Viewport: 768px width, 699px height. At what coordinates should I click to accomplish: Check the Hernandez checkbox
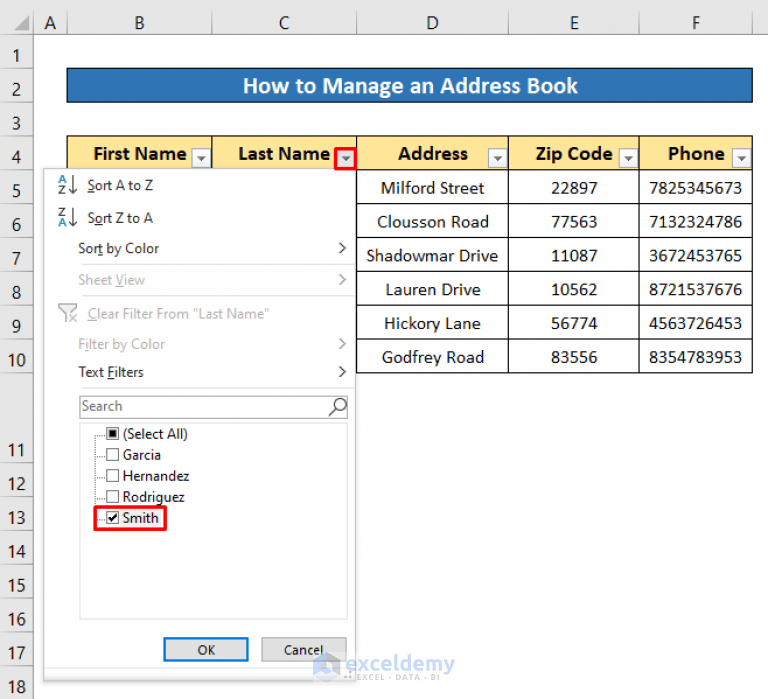point(113,476)
